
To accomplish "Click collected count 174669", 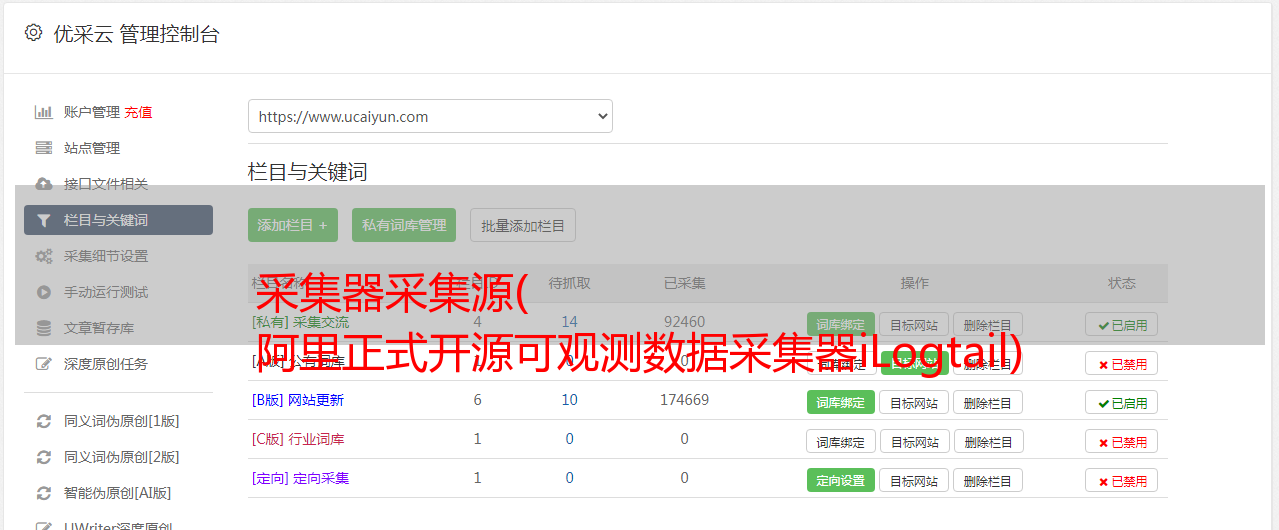I will [685, 400].
